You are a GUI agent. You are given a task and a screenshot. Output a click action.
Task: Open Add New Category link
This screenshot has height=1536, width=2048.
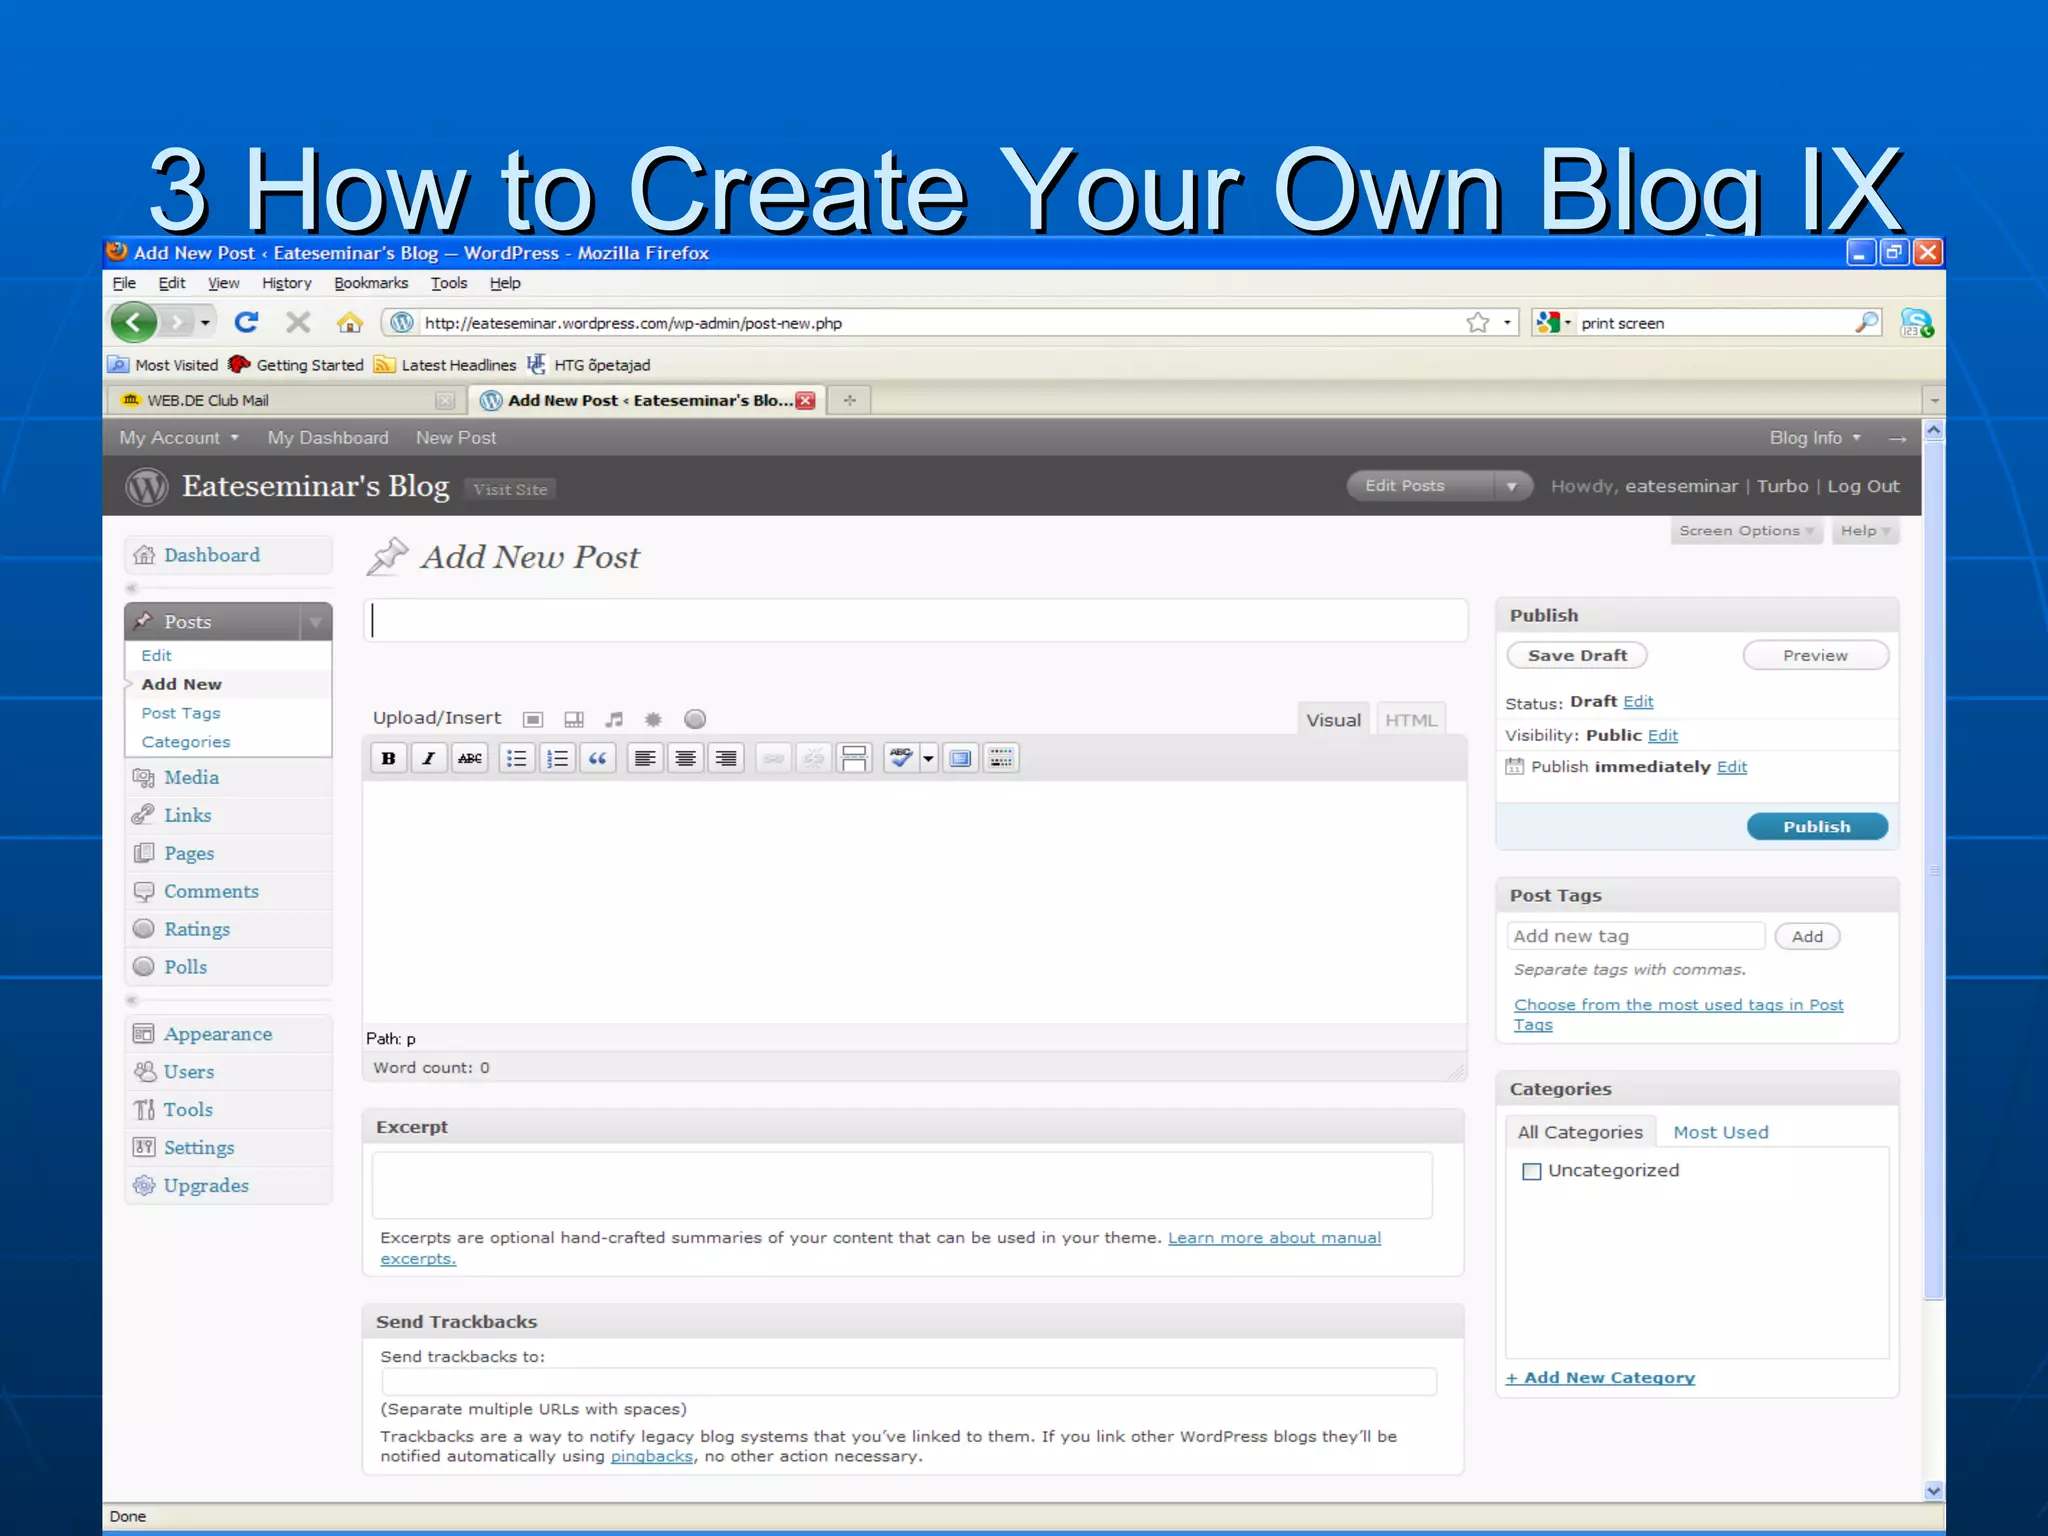1600,1378
